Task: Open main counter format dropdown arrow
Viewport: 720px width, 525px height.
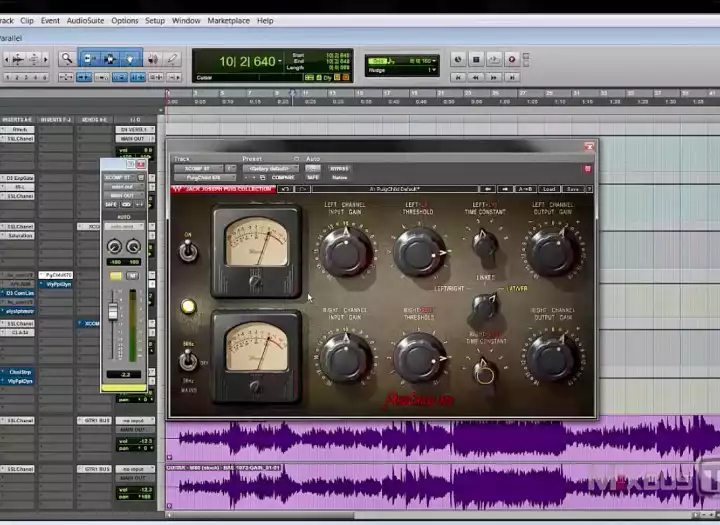Action: click(x=280, y=61)
